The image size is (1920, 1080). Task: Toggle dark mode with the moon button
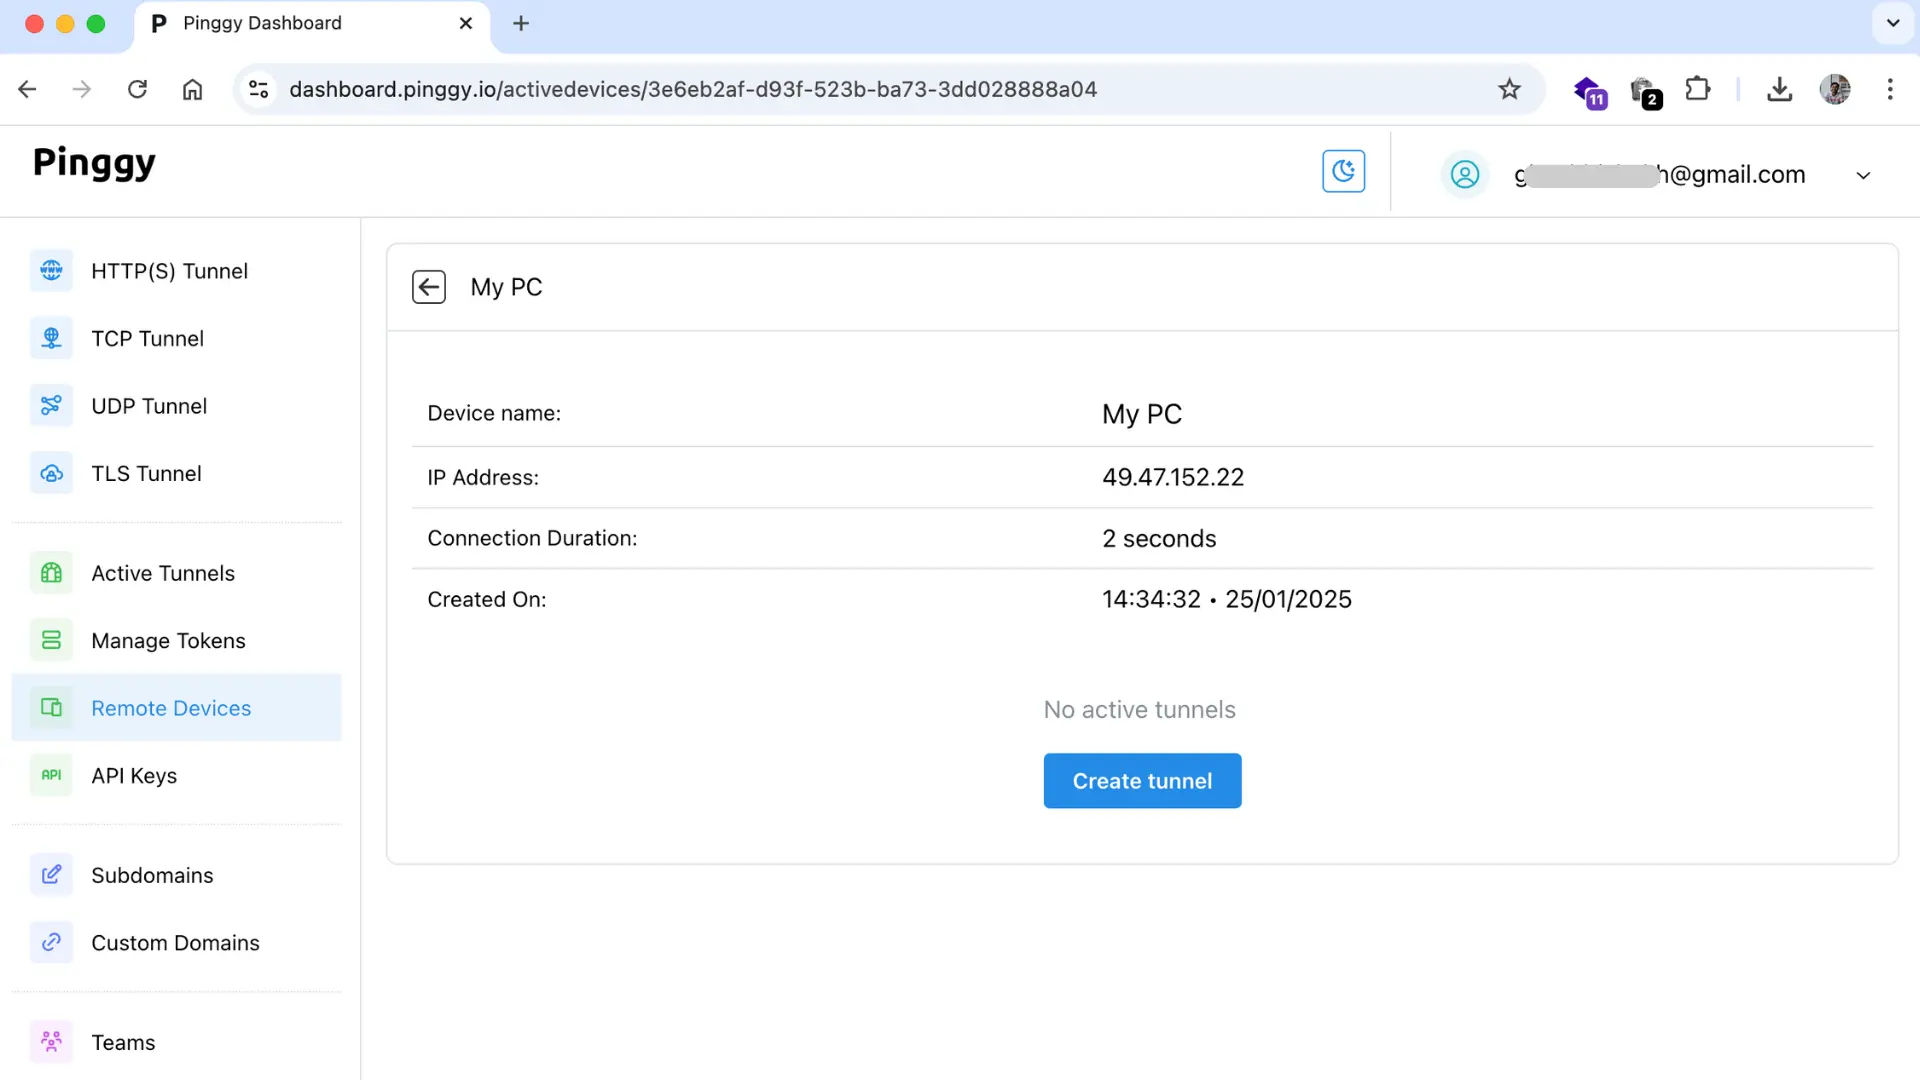[x=1343, y=171]
